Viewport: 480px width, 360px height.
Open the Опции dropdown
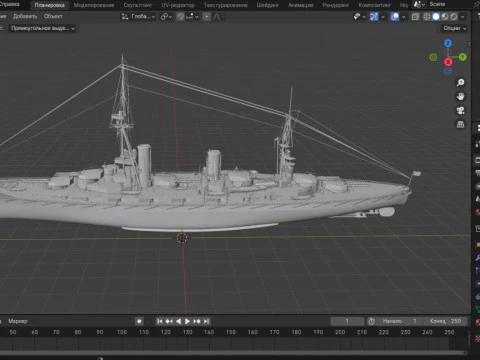tap(454, 28)
